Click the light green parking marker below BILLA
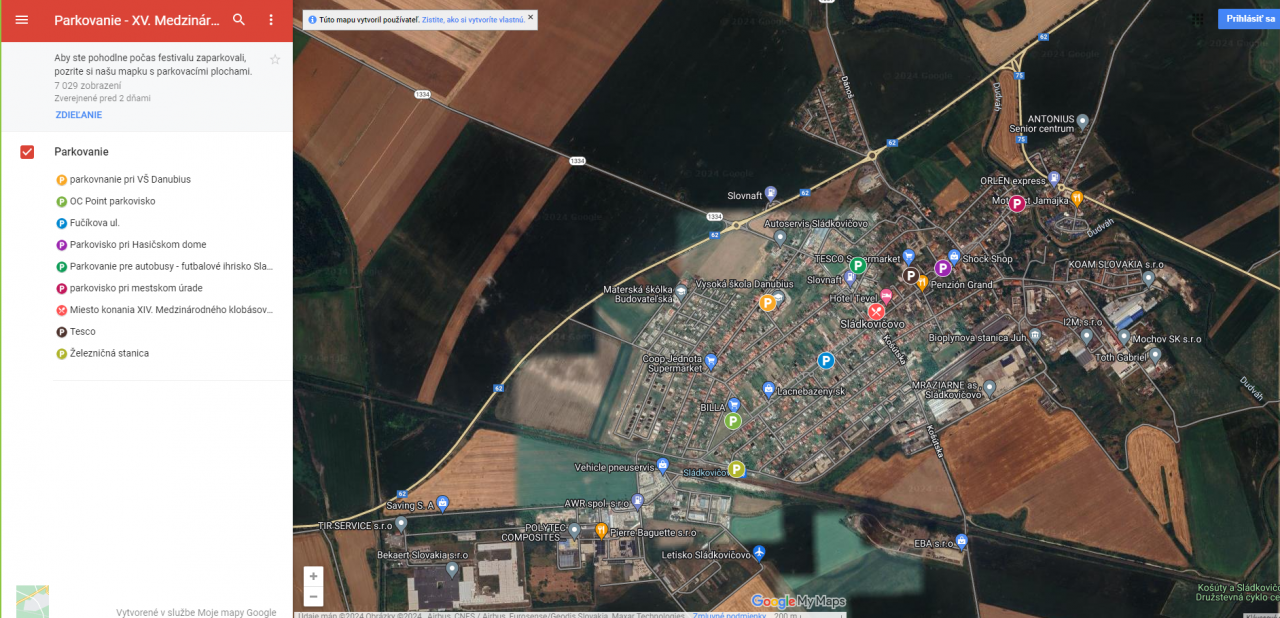Viewport: 1280px width, 618px height. tap(733, 421)
